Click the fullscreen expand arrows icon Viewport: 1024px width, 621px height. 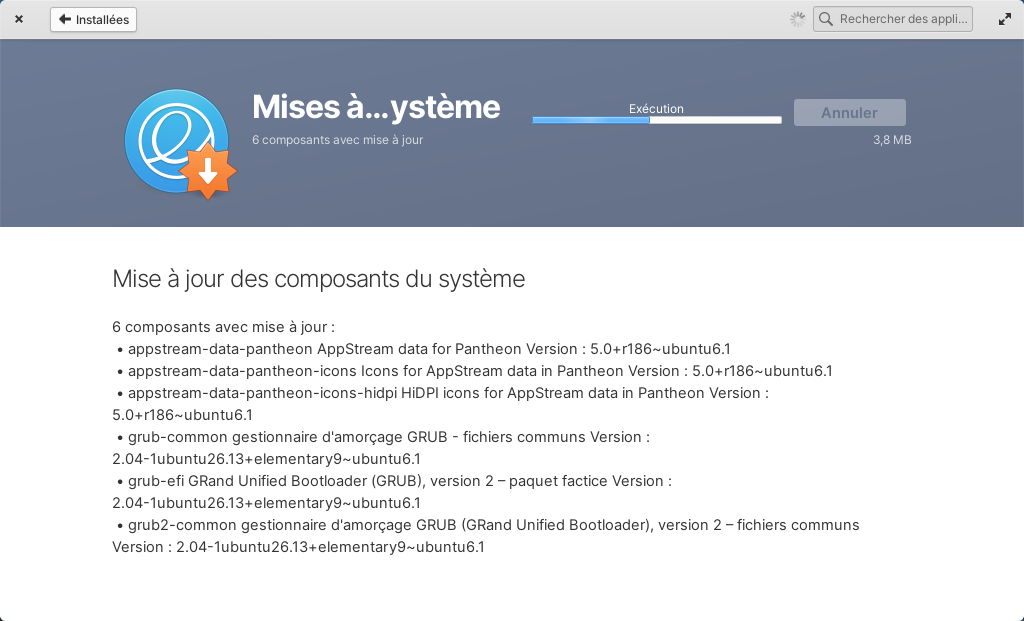[x=1004, y=19]
